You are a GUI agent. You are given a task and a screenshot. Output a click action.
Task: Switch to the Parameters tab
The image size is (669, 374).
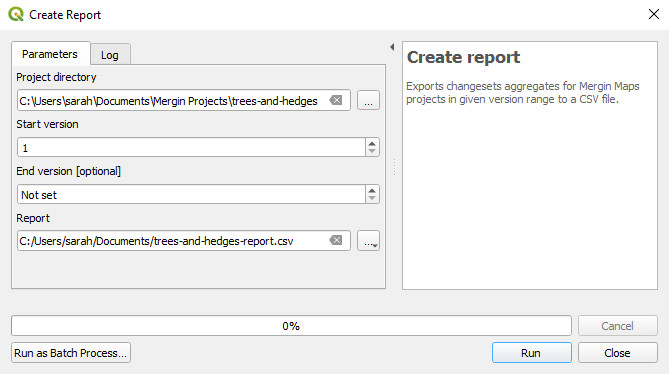coord(50,54)
